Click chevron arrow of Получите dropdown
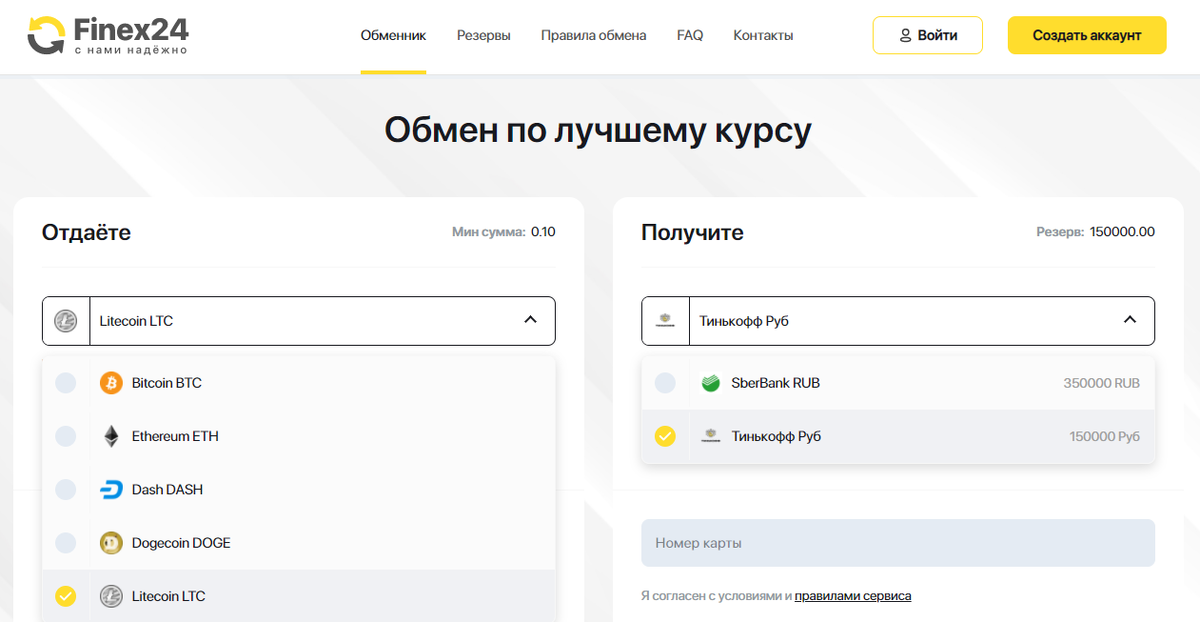The width and height of the screenshot is (1200, 622). click(x=1130, y=320)
